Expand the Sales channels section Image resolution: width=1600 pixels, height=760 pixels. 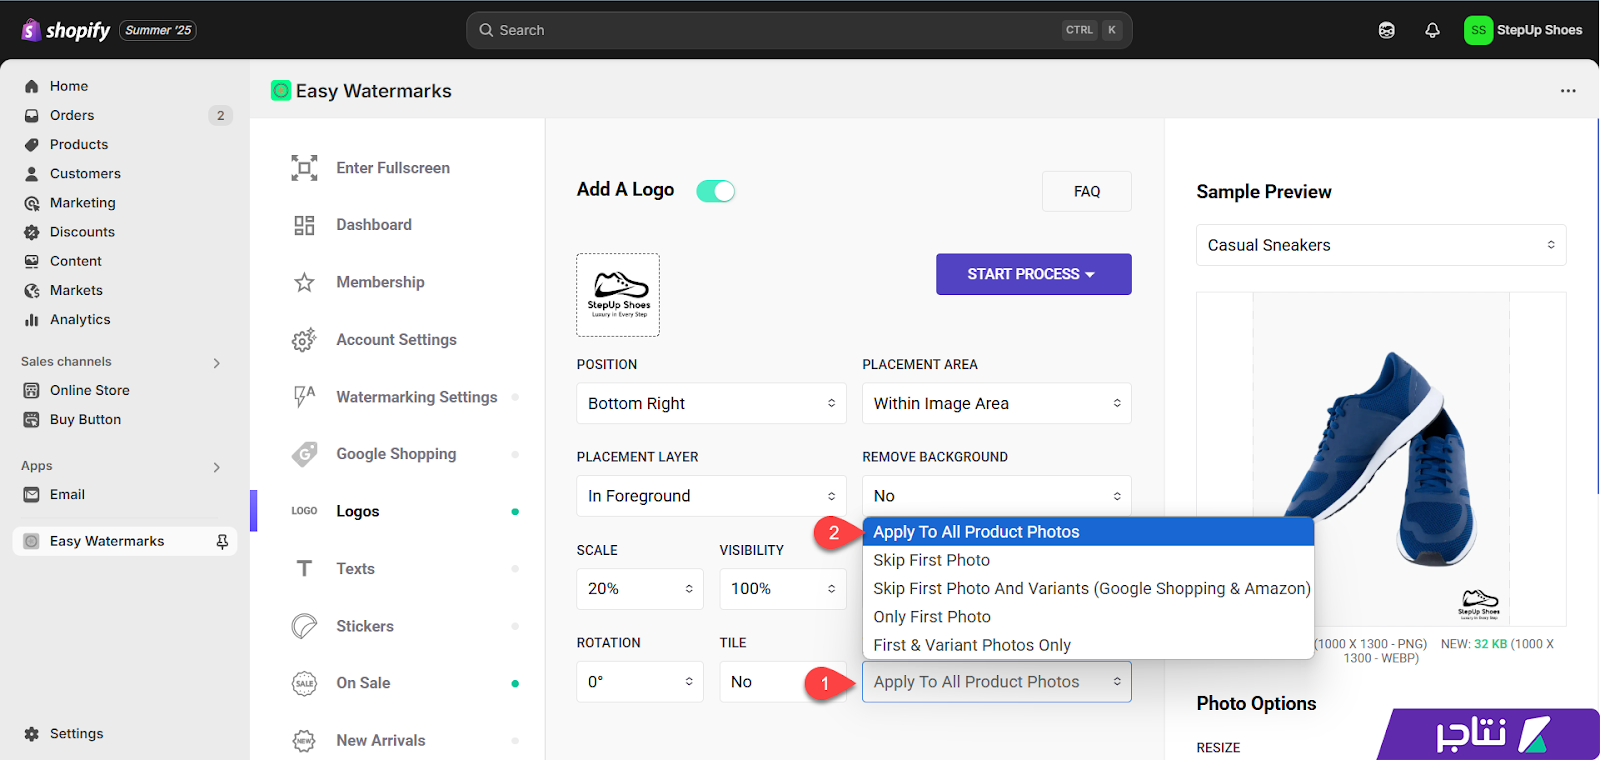(x=217, y=363)
